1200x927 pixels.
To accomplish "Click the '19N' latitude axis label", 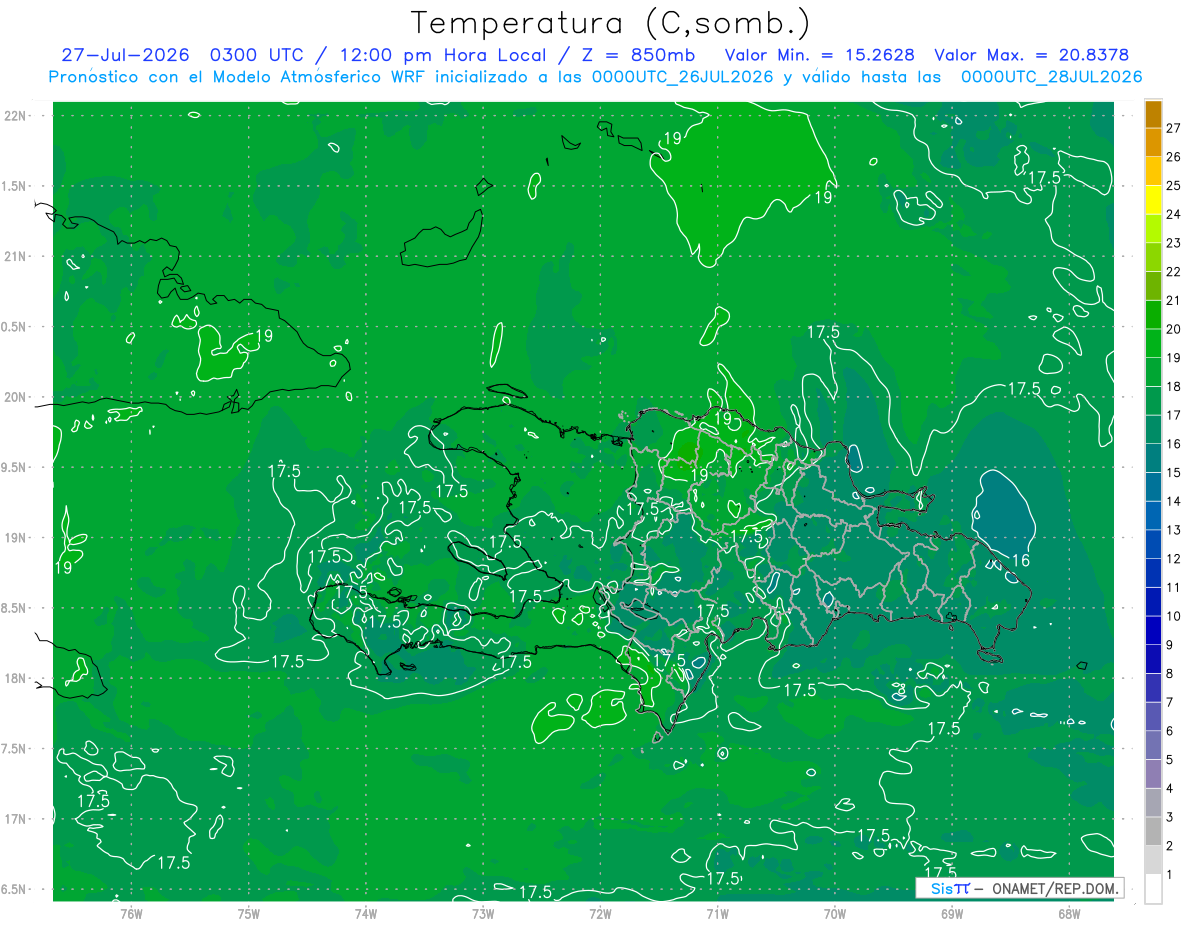I will click(x=16, y=538).
